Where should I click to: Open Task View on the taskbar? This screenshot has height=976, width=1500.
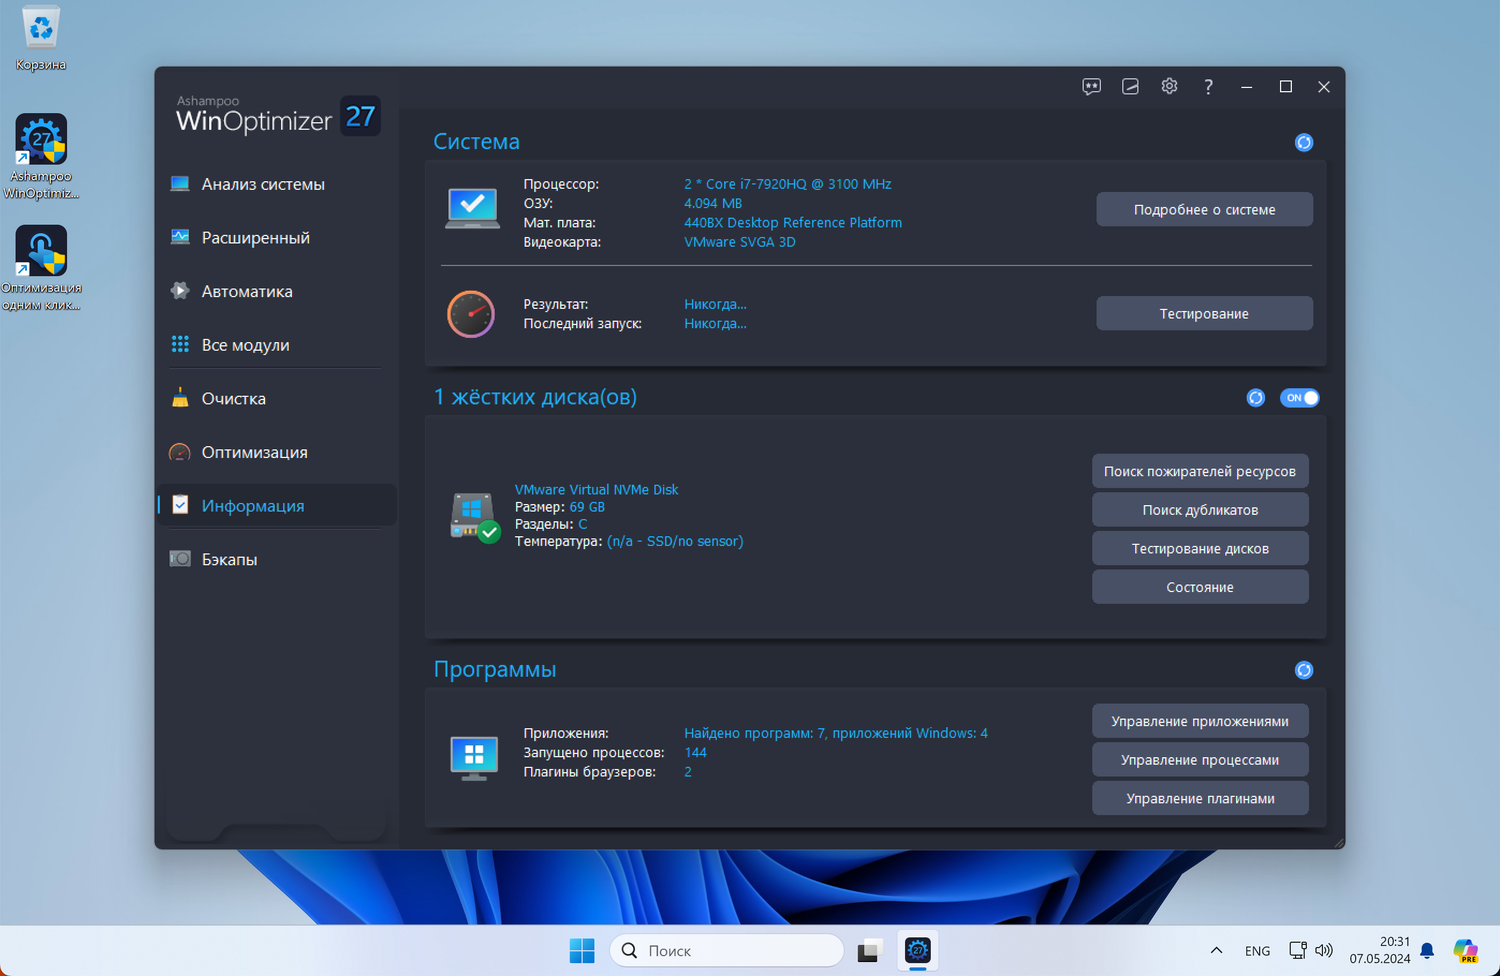tap(868, 951)
